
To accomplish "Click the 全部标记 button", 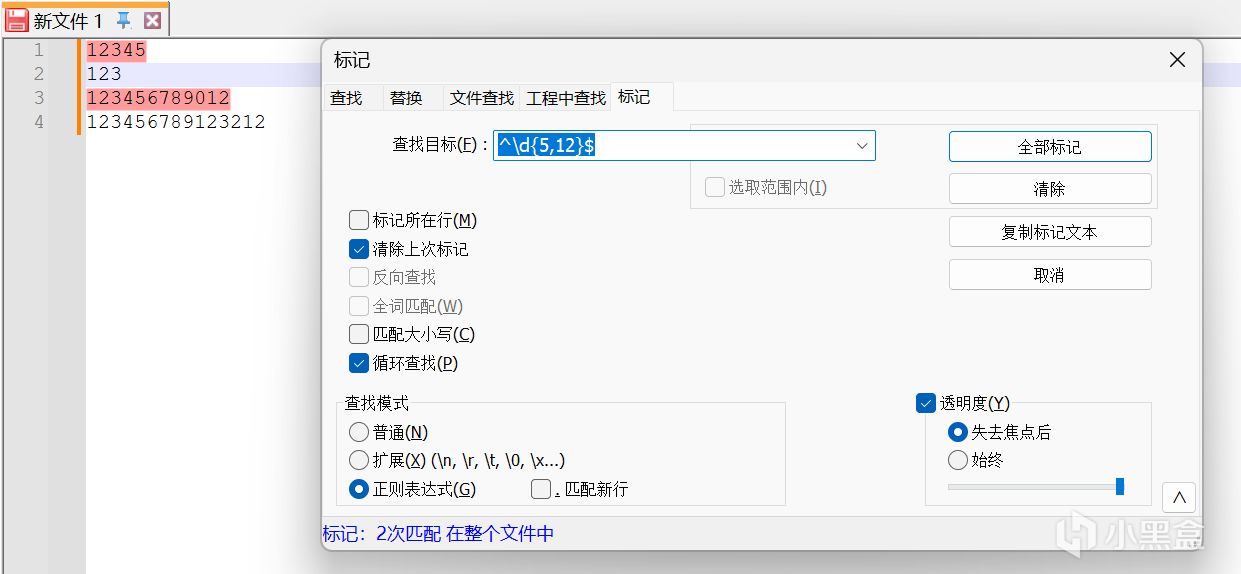I will point(1049,147).
